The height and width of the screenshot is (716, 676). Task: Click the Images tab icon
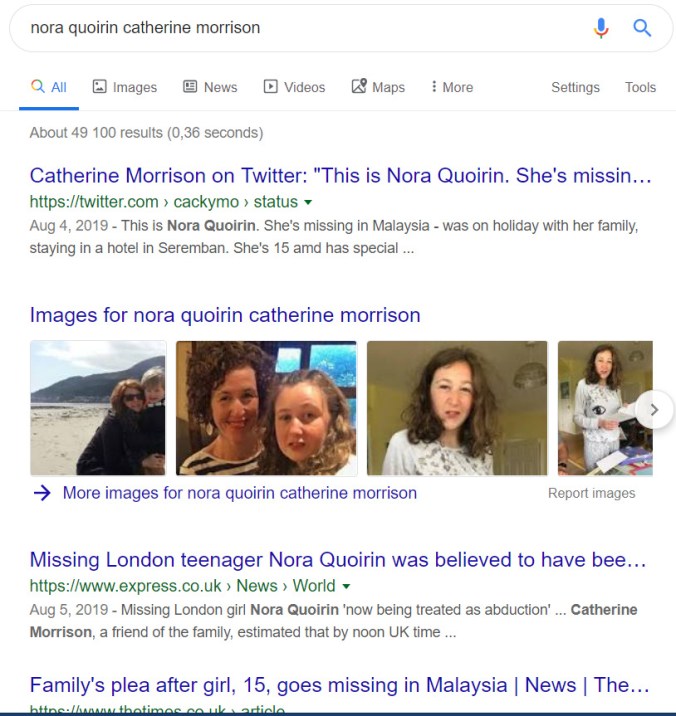pos(100,87)
